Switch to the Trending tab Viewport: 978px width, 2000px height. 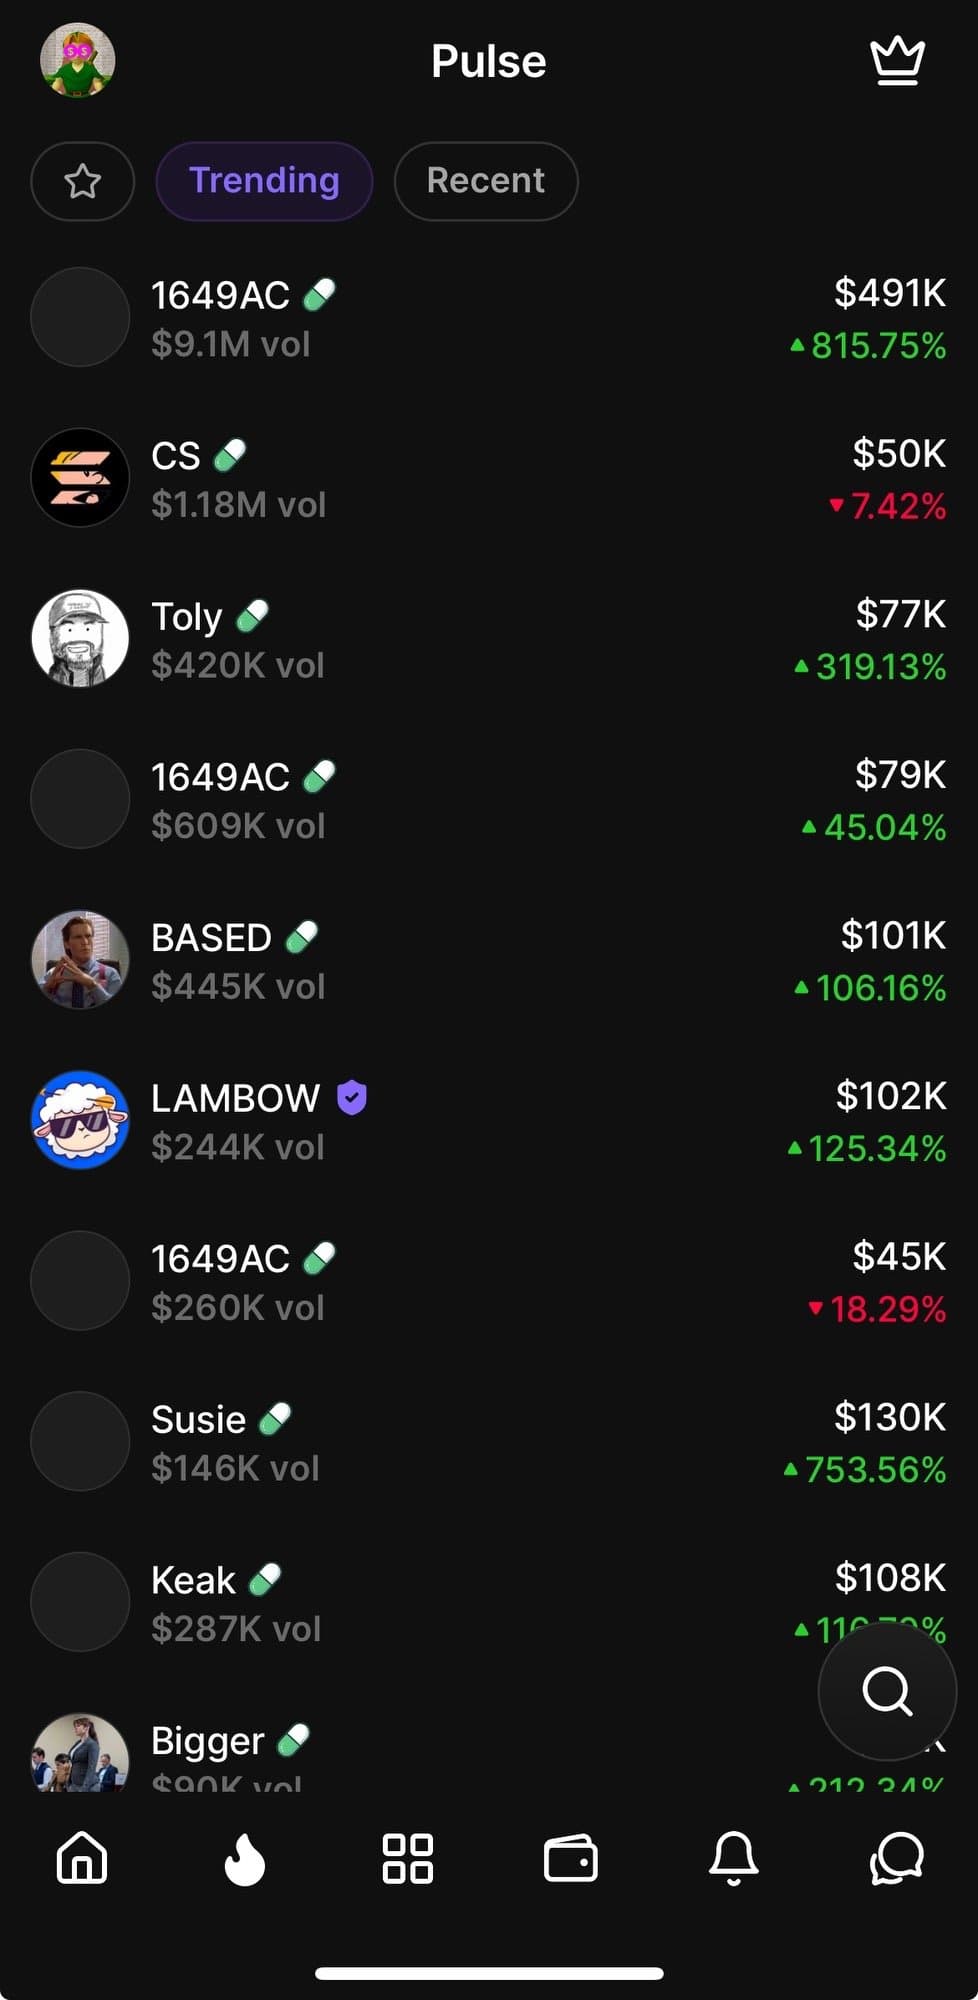click(264, 181)
